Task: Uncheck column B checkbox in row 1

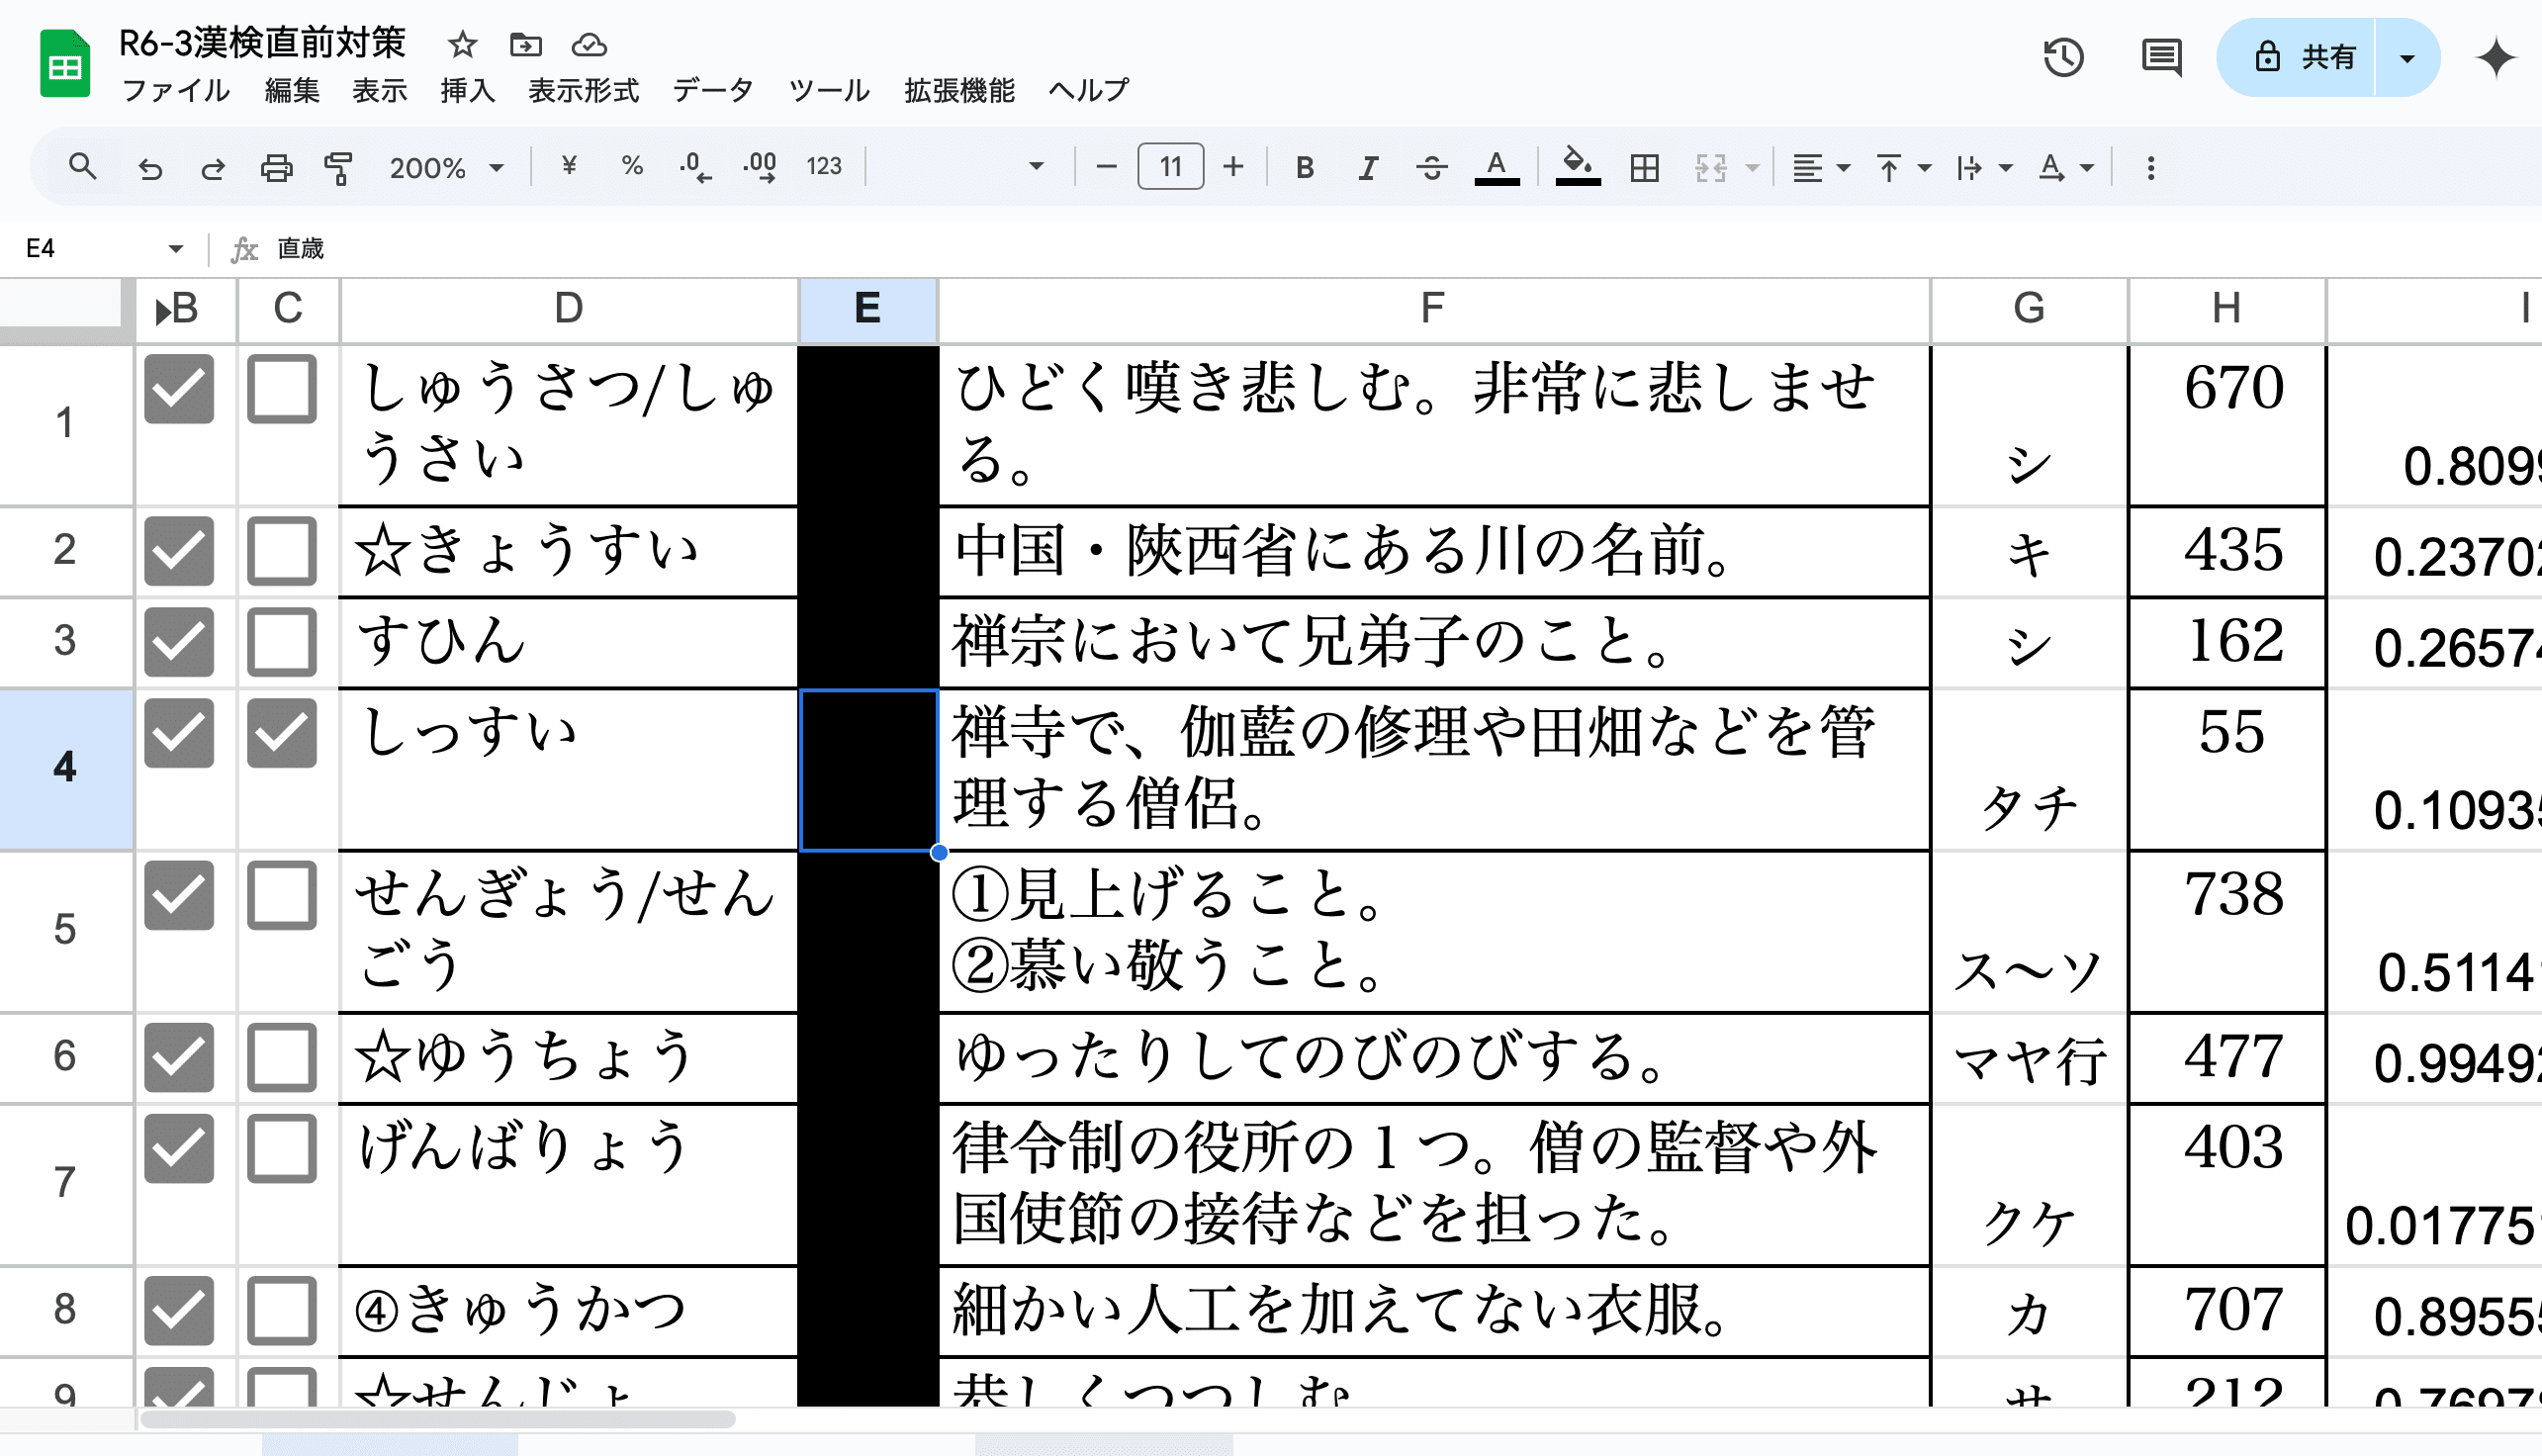Action: [x=179, y=389]
